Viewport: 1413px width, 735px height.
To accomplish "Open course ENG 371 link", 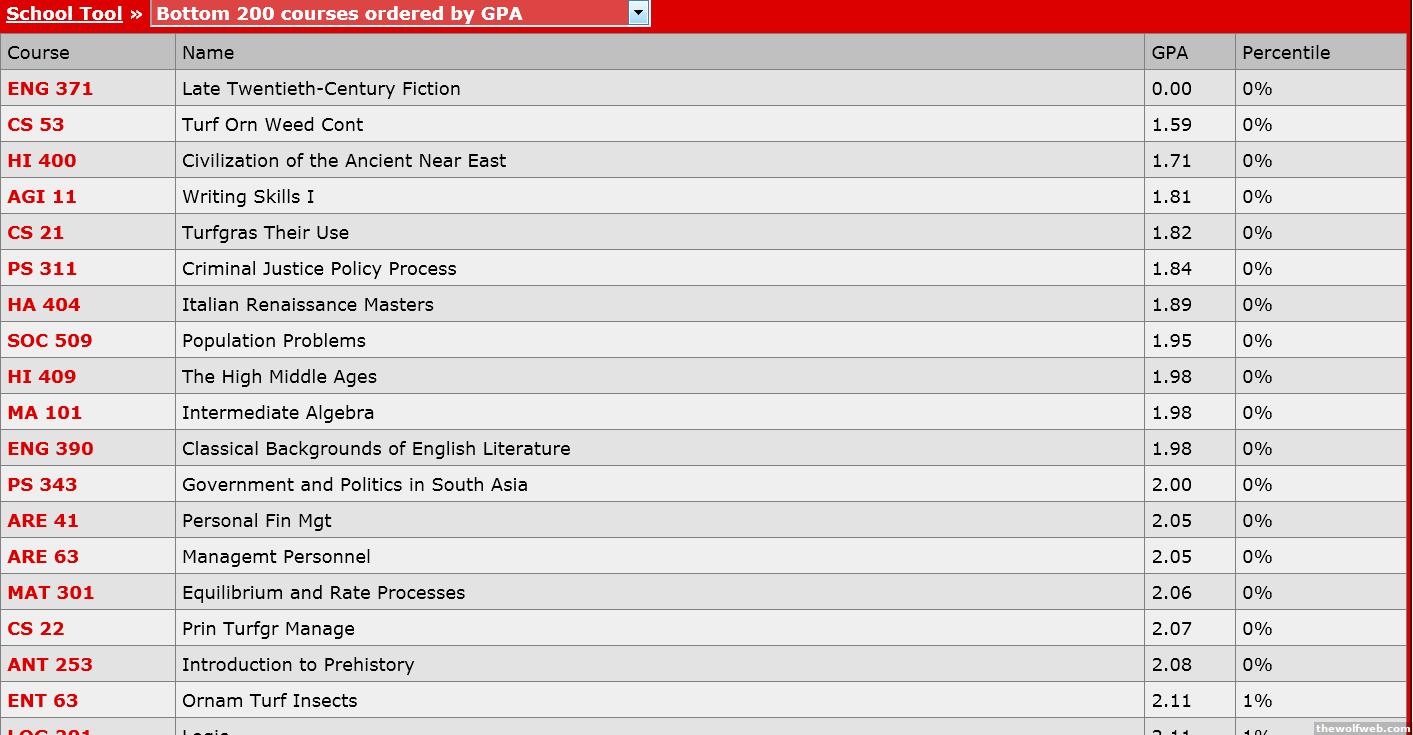I will pyautogui.click(x=50, y=88).
